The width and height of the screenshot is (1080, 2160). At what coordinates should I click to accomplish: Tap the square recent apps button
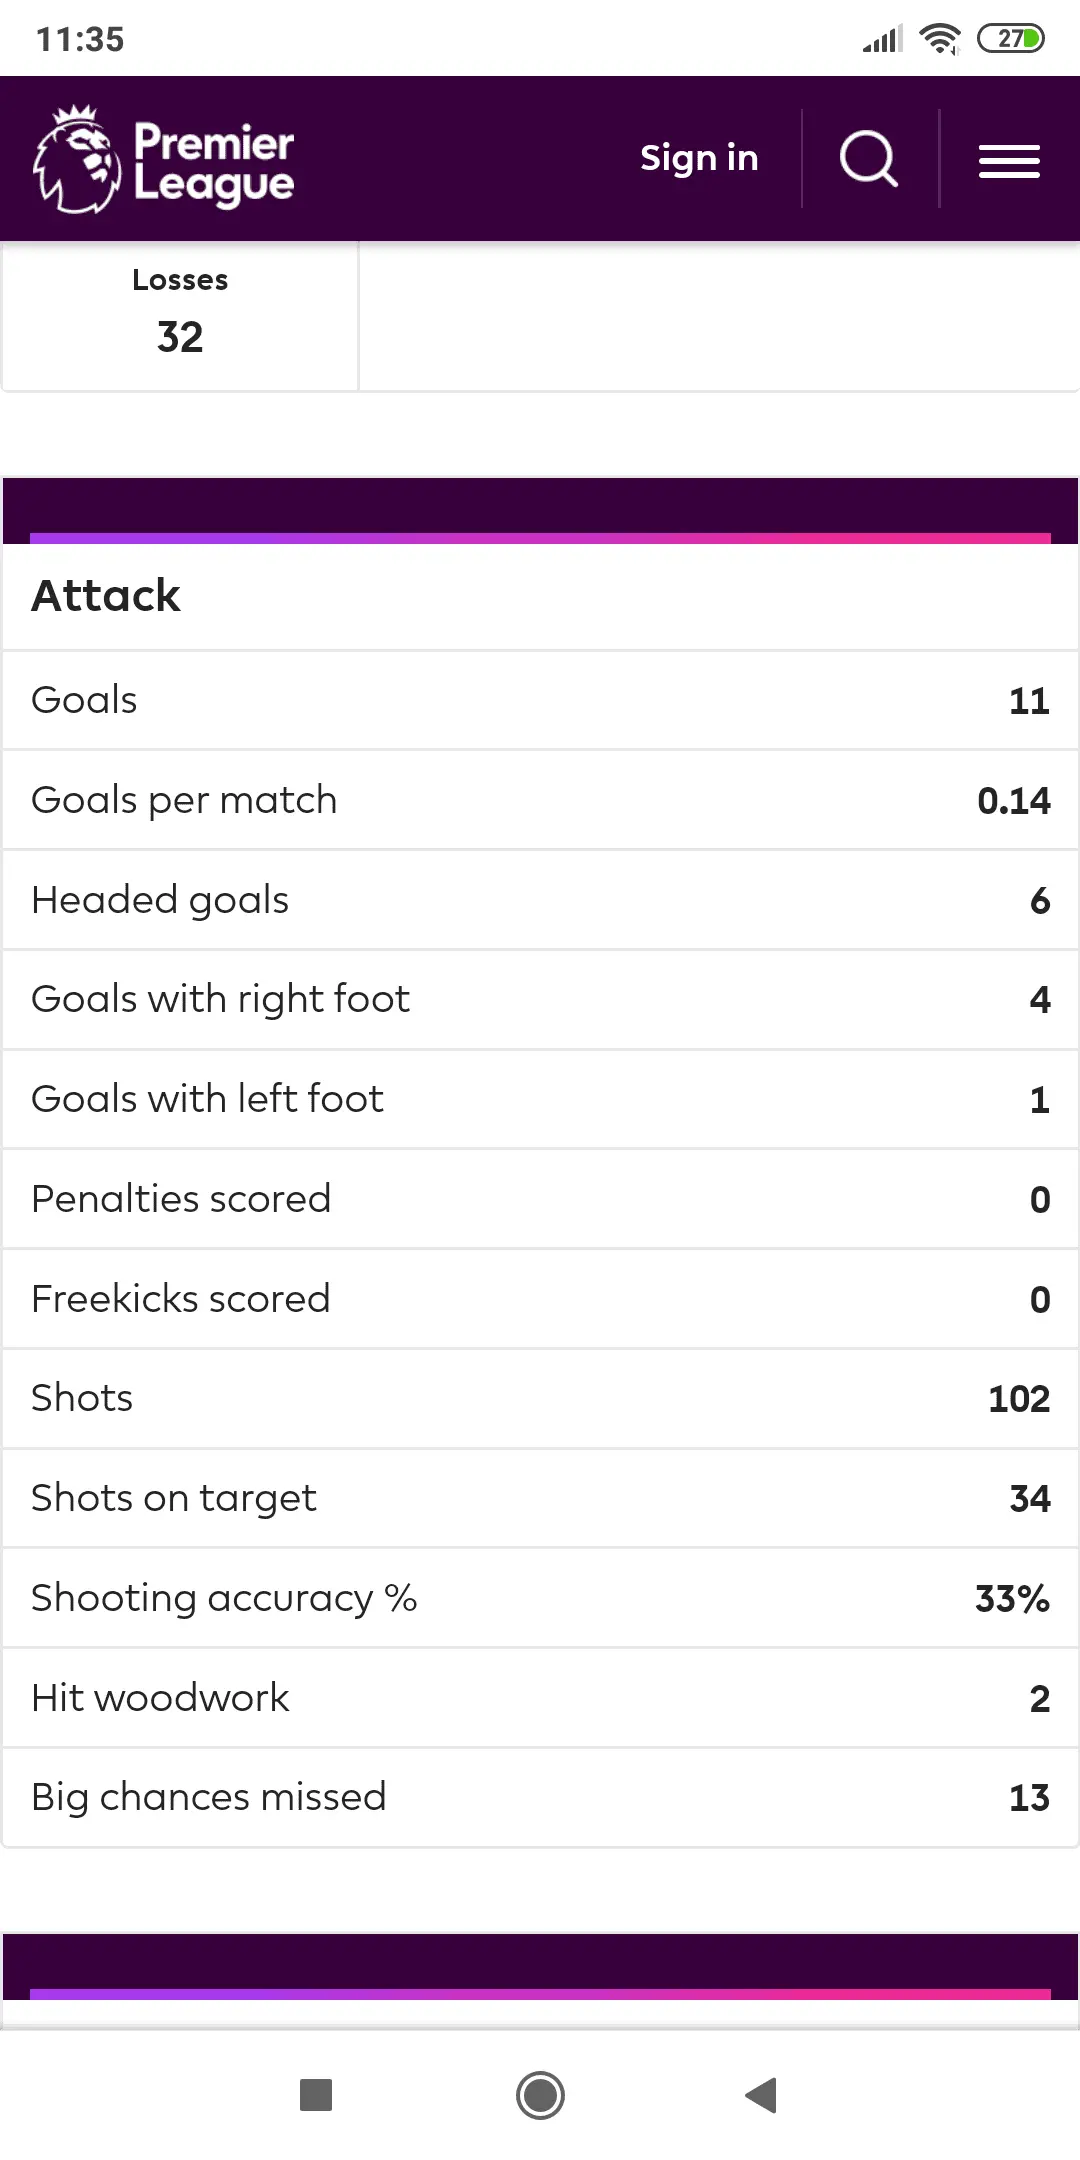pyautogui.click(x=316, y=2094)
